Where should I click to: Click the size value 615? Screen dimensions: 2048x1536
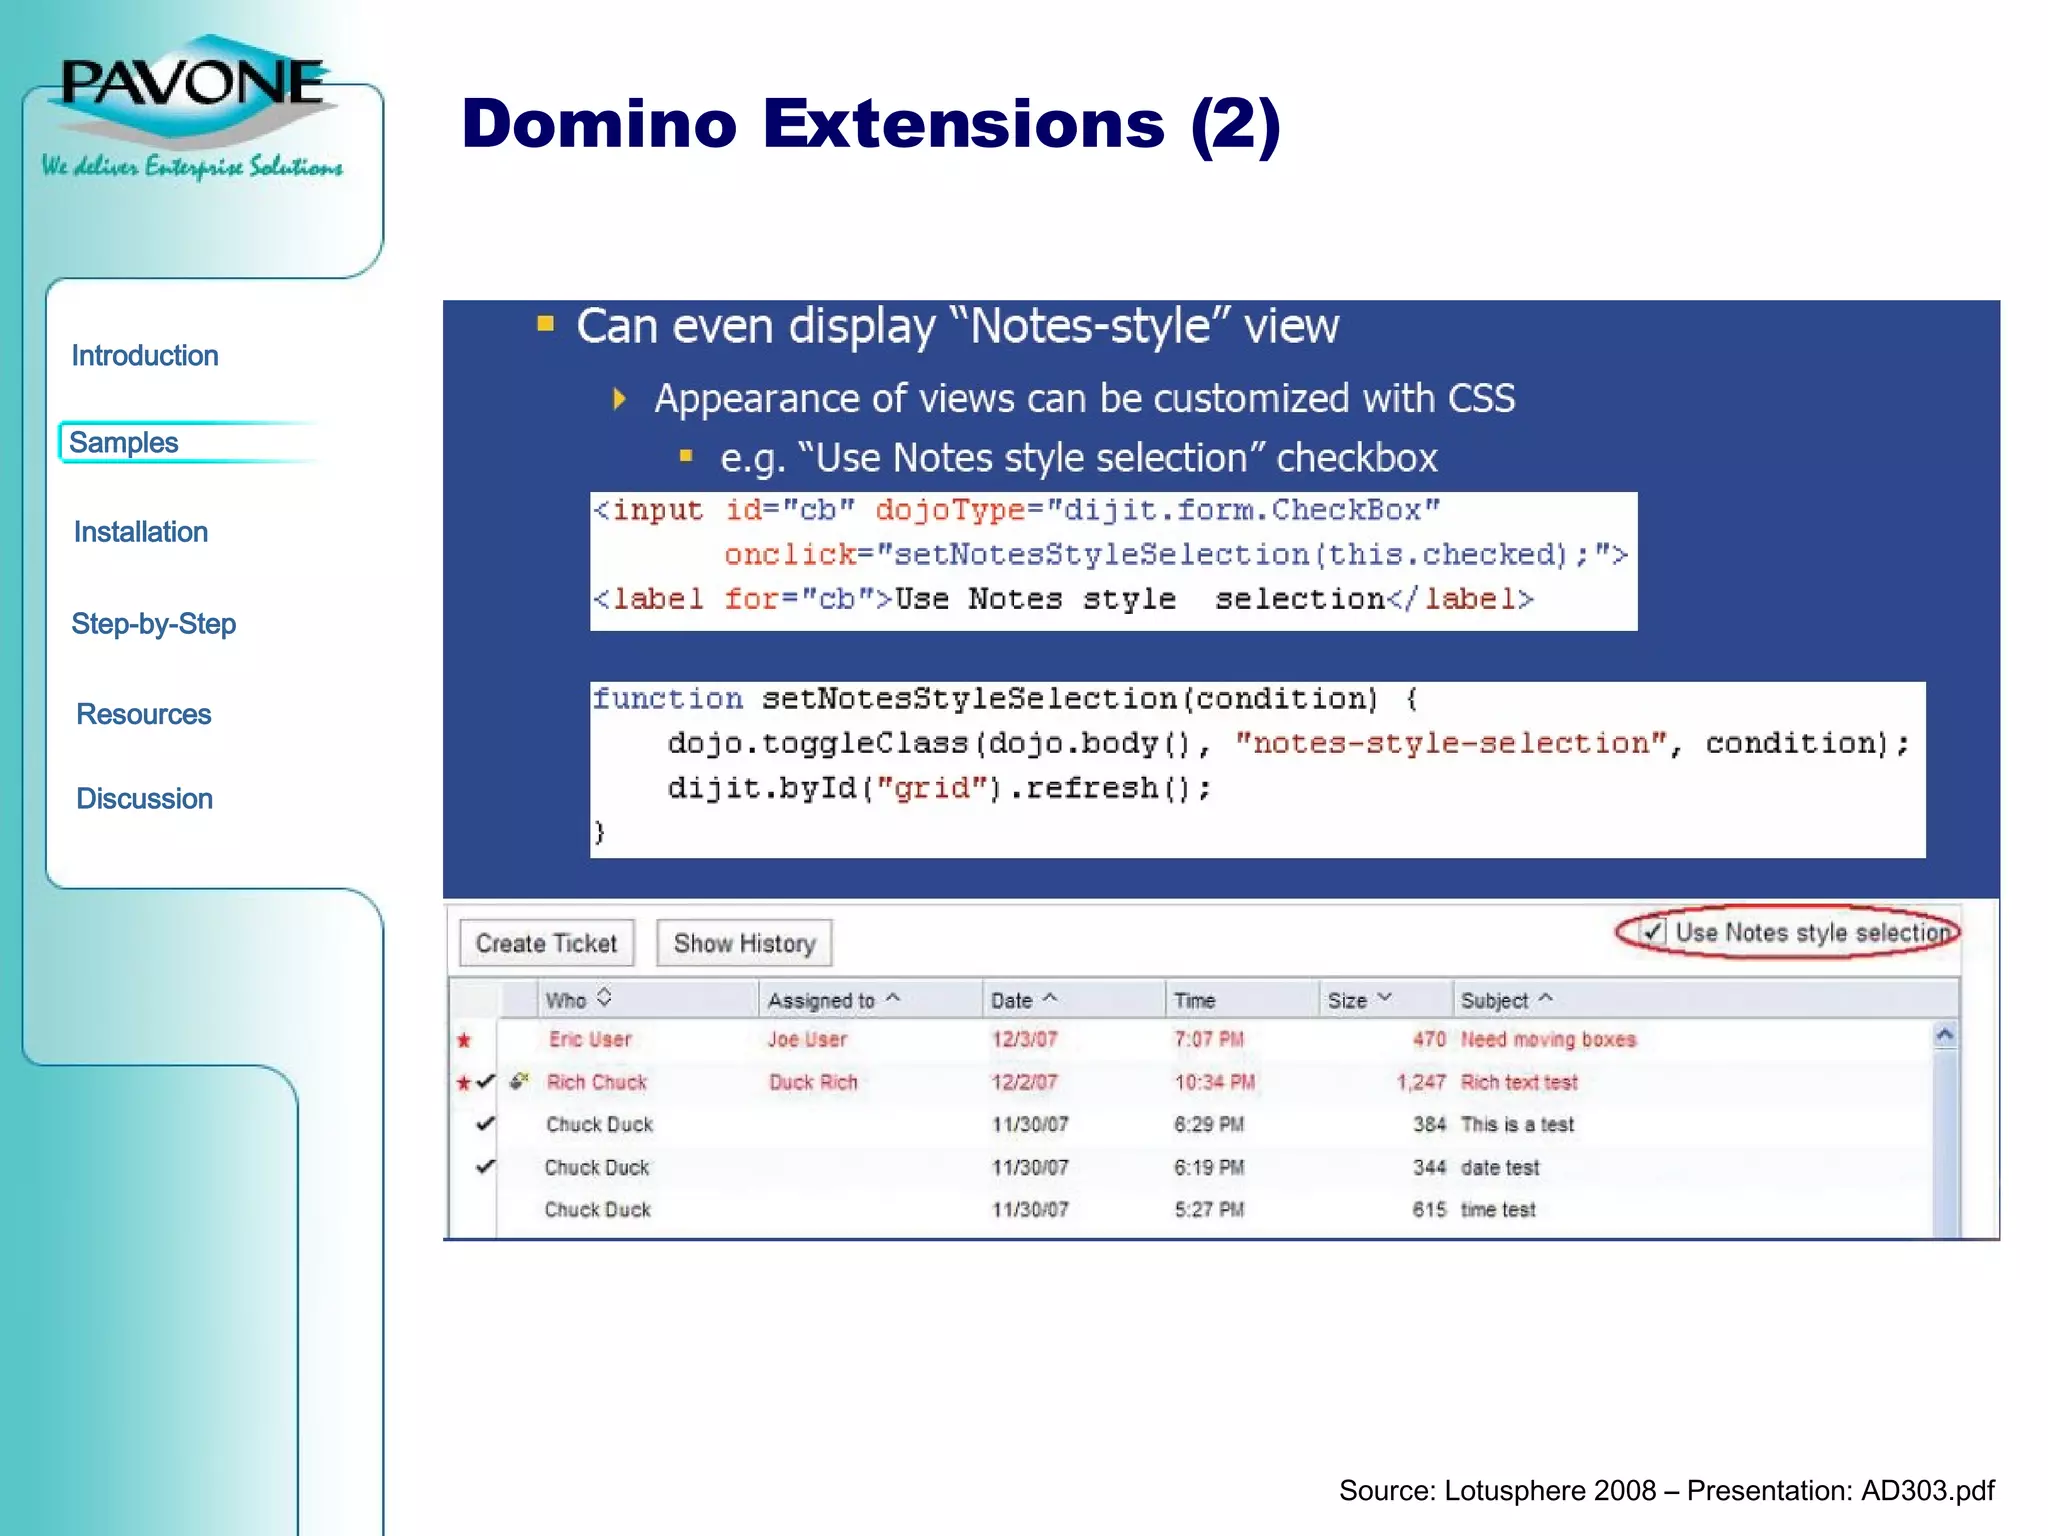1429,1209
